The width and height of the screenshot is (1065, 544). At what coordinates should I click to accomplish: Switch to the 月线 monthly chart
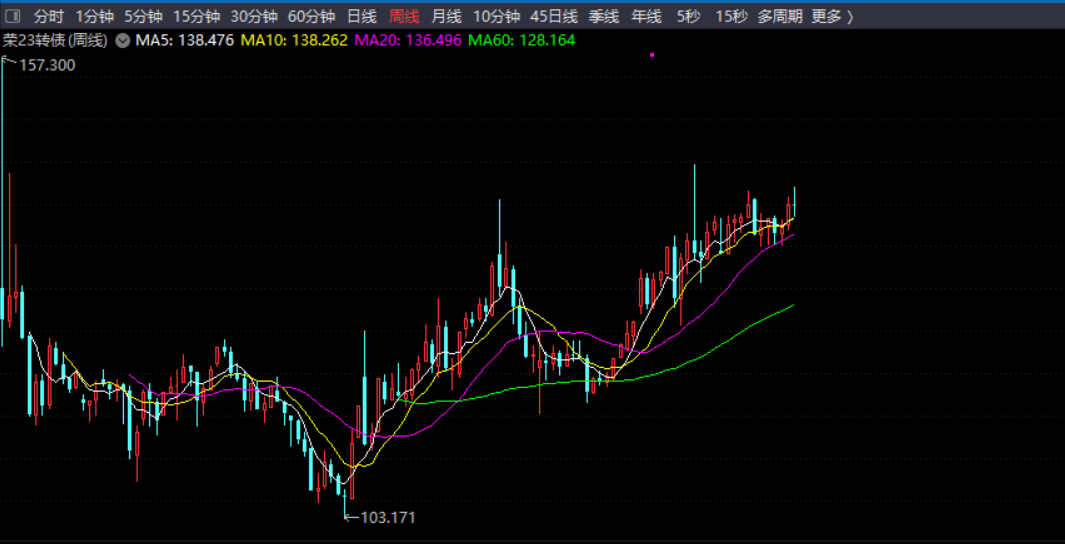447,17
